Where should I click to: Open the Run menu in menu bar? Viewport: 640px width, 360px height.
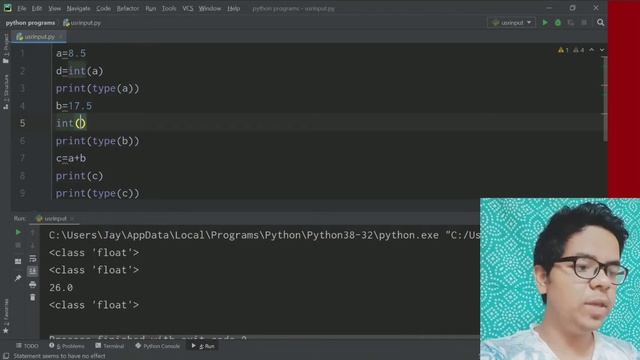(x=151, y=8)
